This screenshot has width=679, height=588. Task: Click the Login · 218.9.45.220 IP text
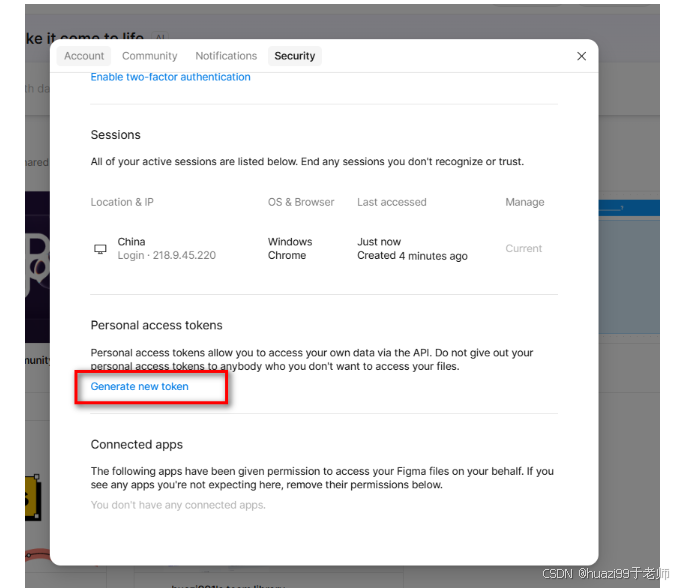[x=167, y=255]
